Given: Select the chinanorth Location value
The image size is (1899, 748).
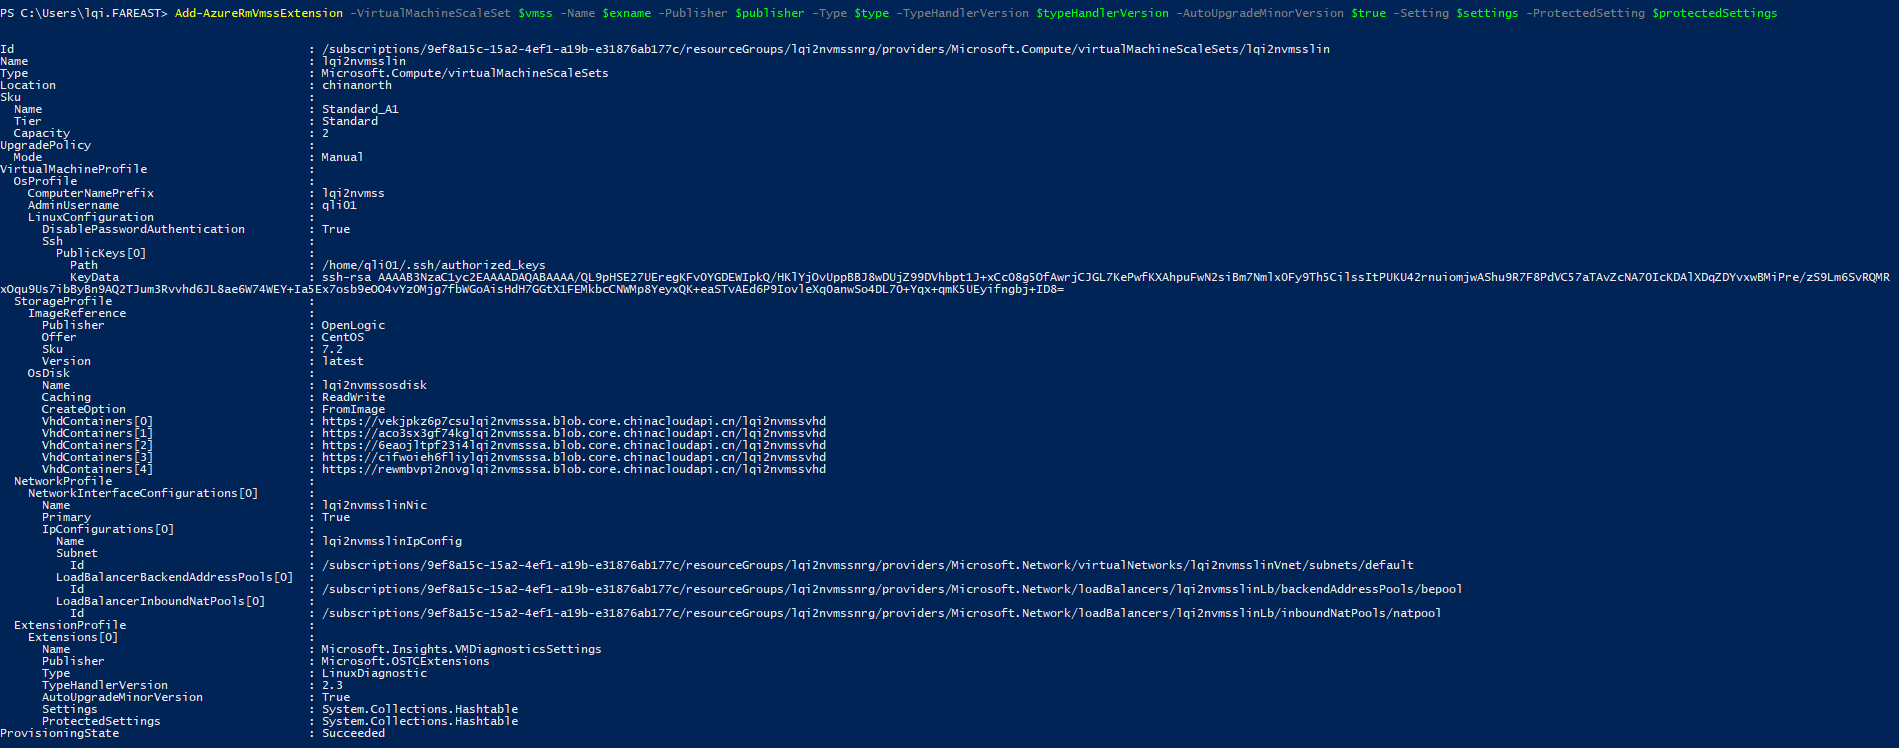Looking at the screenshot, I should pos(356,85).
